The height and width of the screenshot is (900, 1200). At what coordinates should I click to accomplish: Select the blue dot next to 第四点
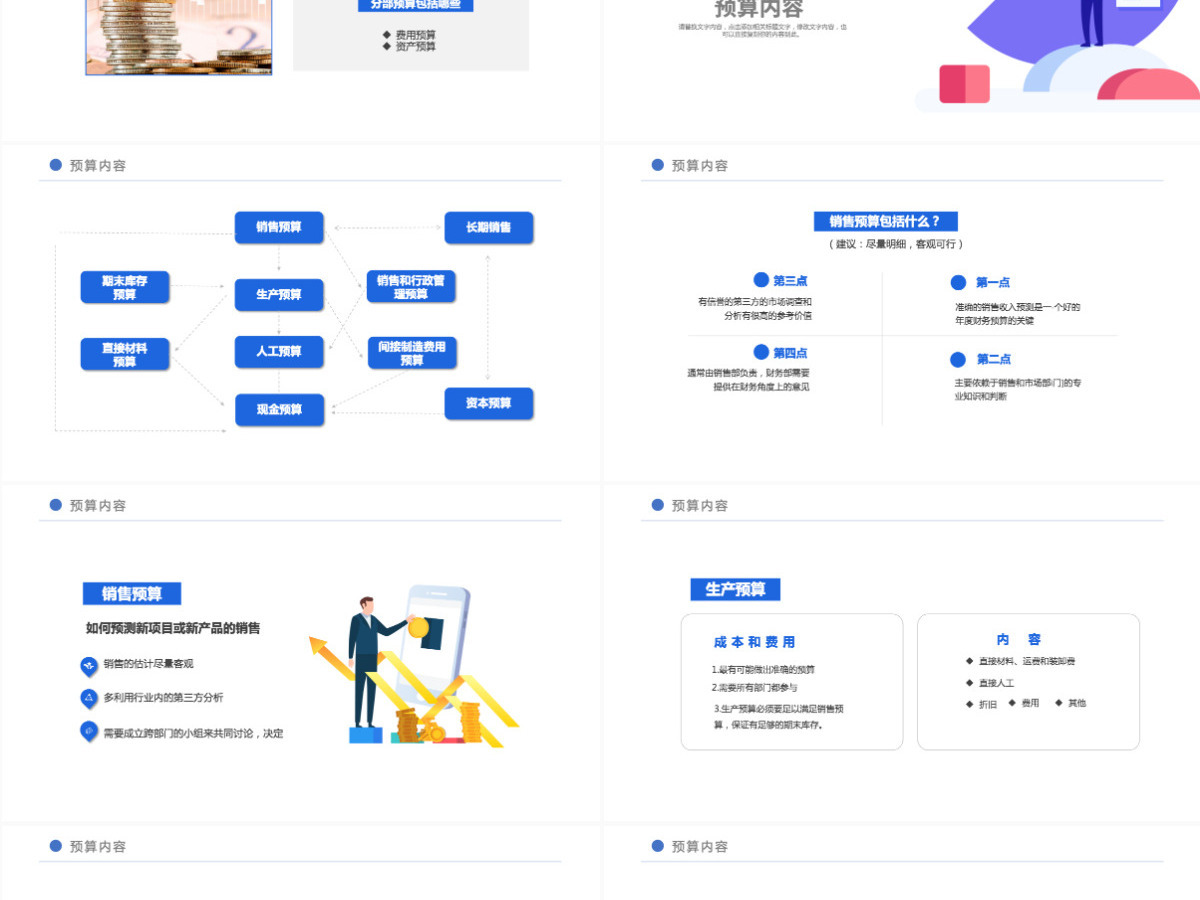coord(761,352)
